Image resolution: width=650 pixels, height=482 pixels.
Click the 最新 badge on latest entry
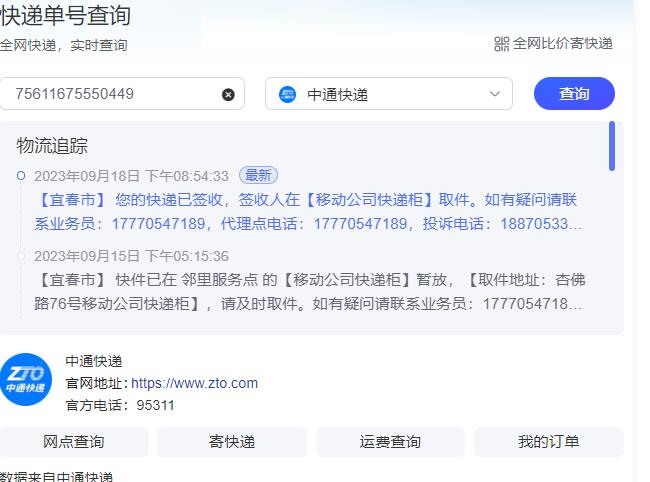pyautogui.click(x=258, y=175)
